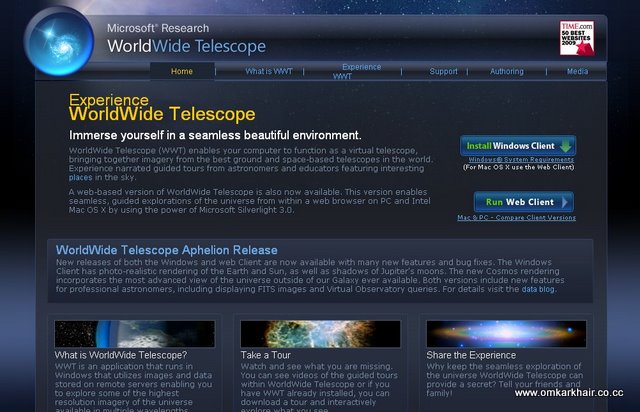Follow the 'places' link in the description
The width and height of the screenshot is (640, 412).
pyautogui.click(x=80, y=178)
